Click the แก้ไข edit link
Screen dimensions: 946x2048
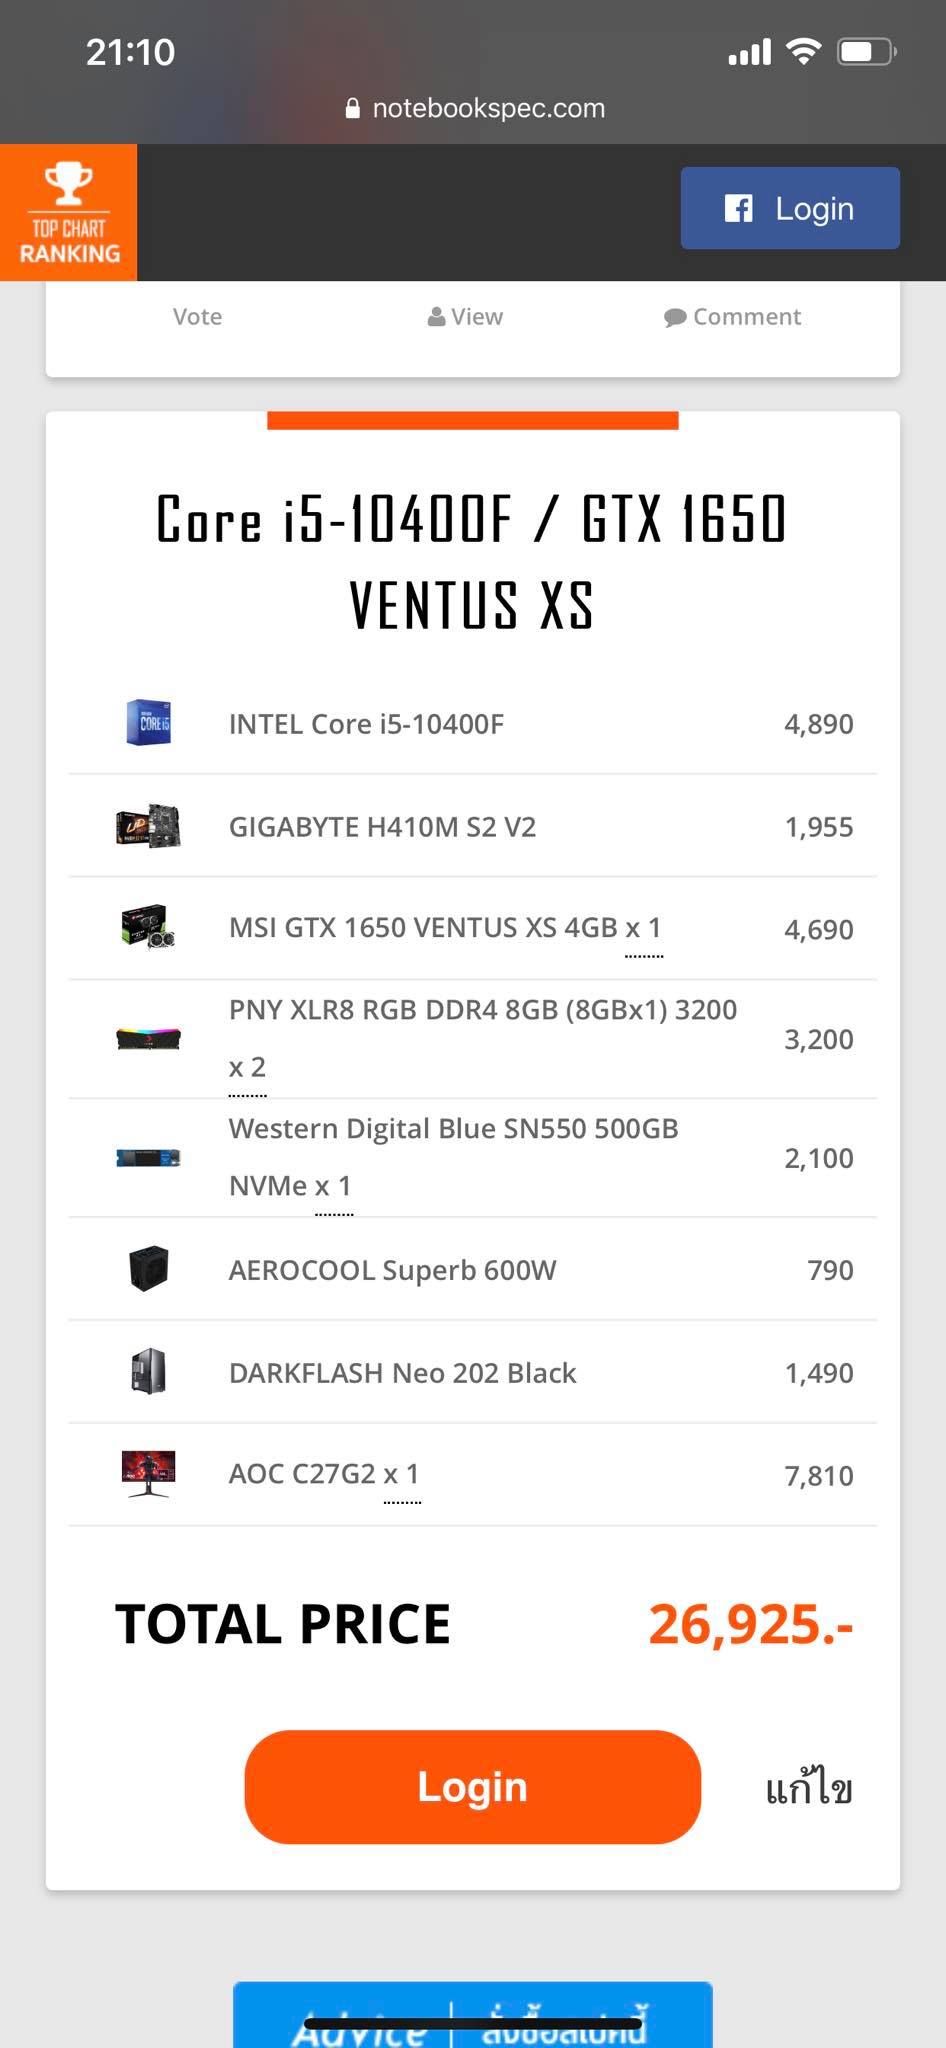(808, 1787)
